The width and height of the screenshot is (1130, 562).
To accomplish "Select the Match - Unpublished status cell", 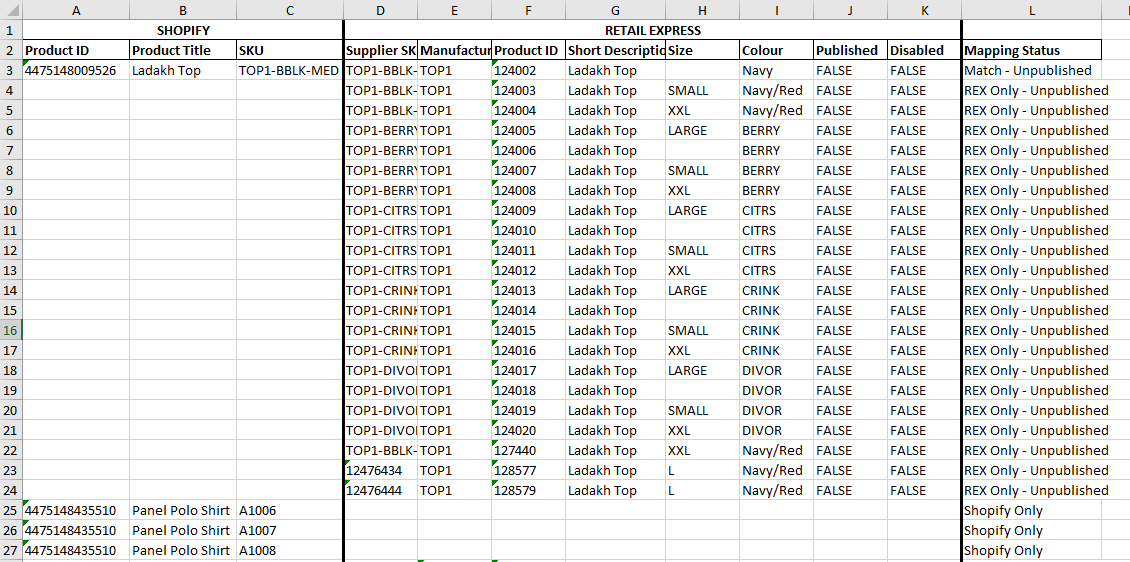I will [x=1032, y=71].
